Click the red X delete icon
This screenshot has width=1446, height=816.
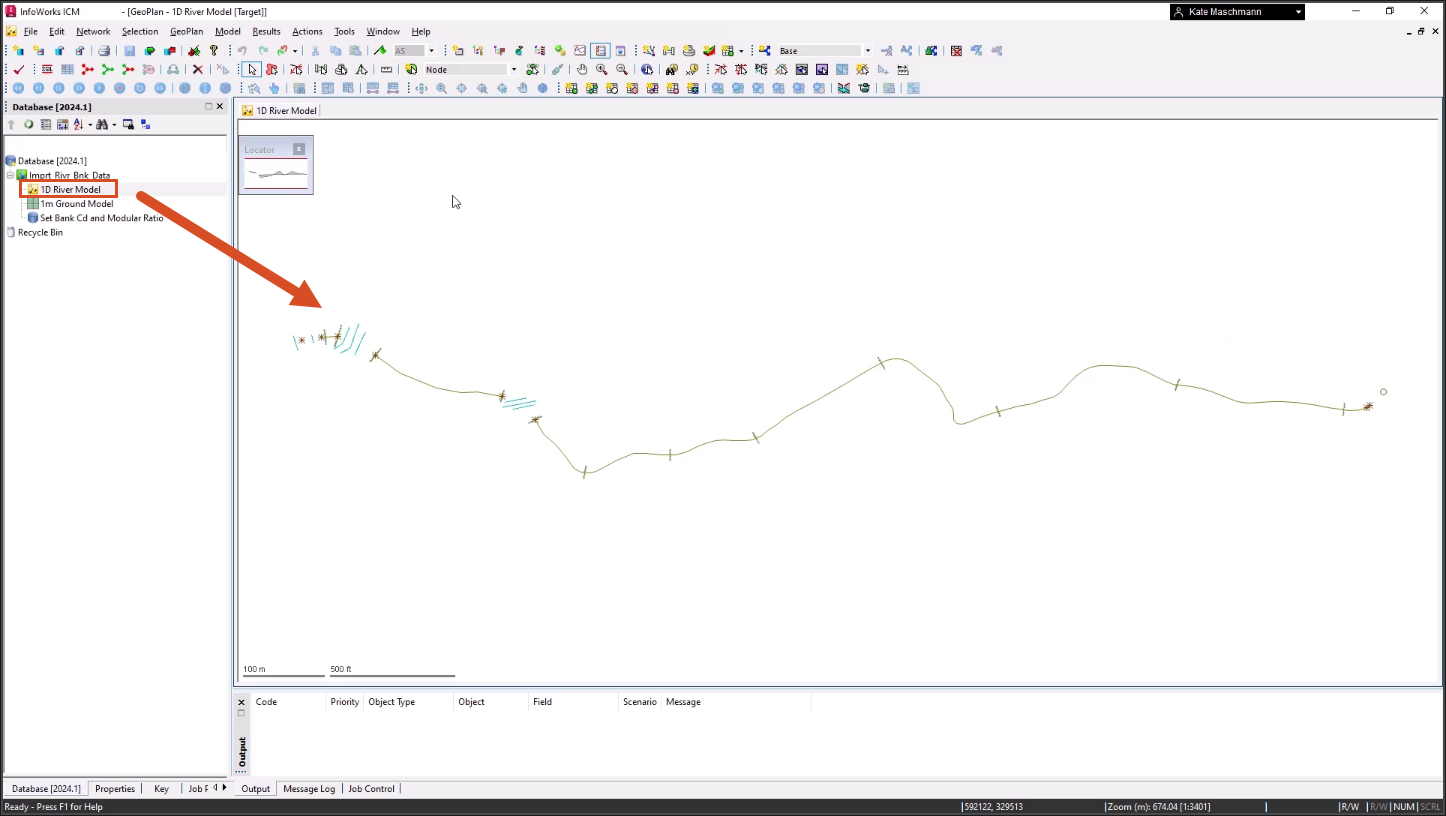coord(197,70)
